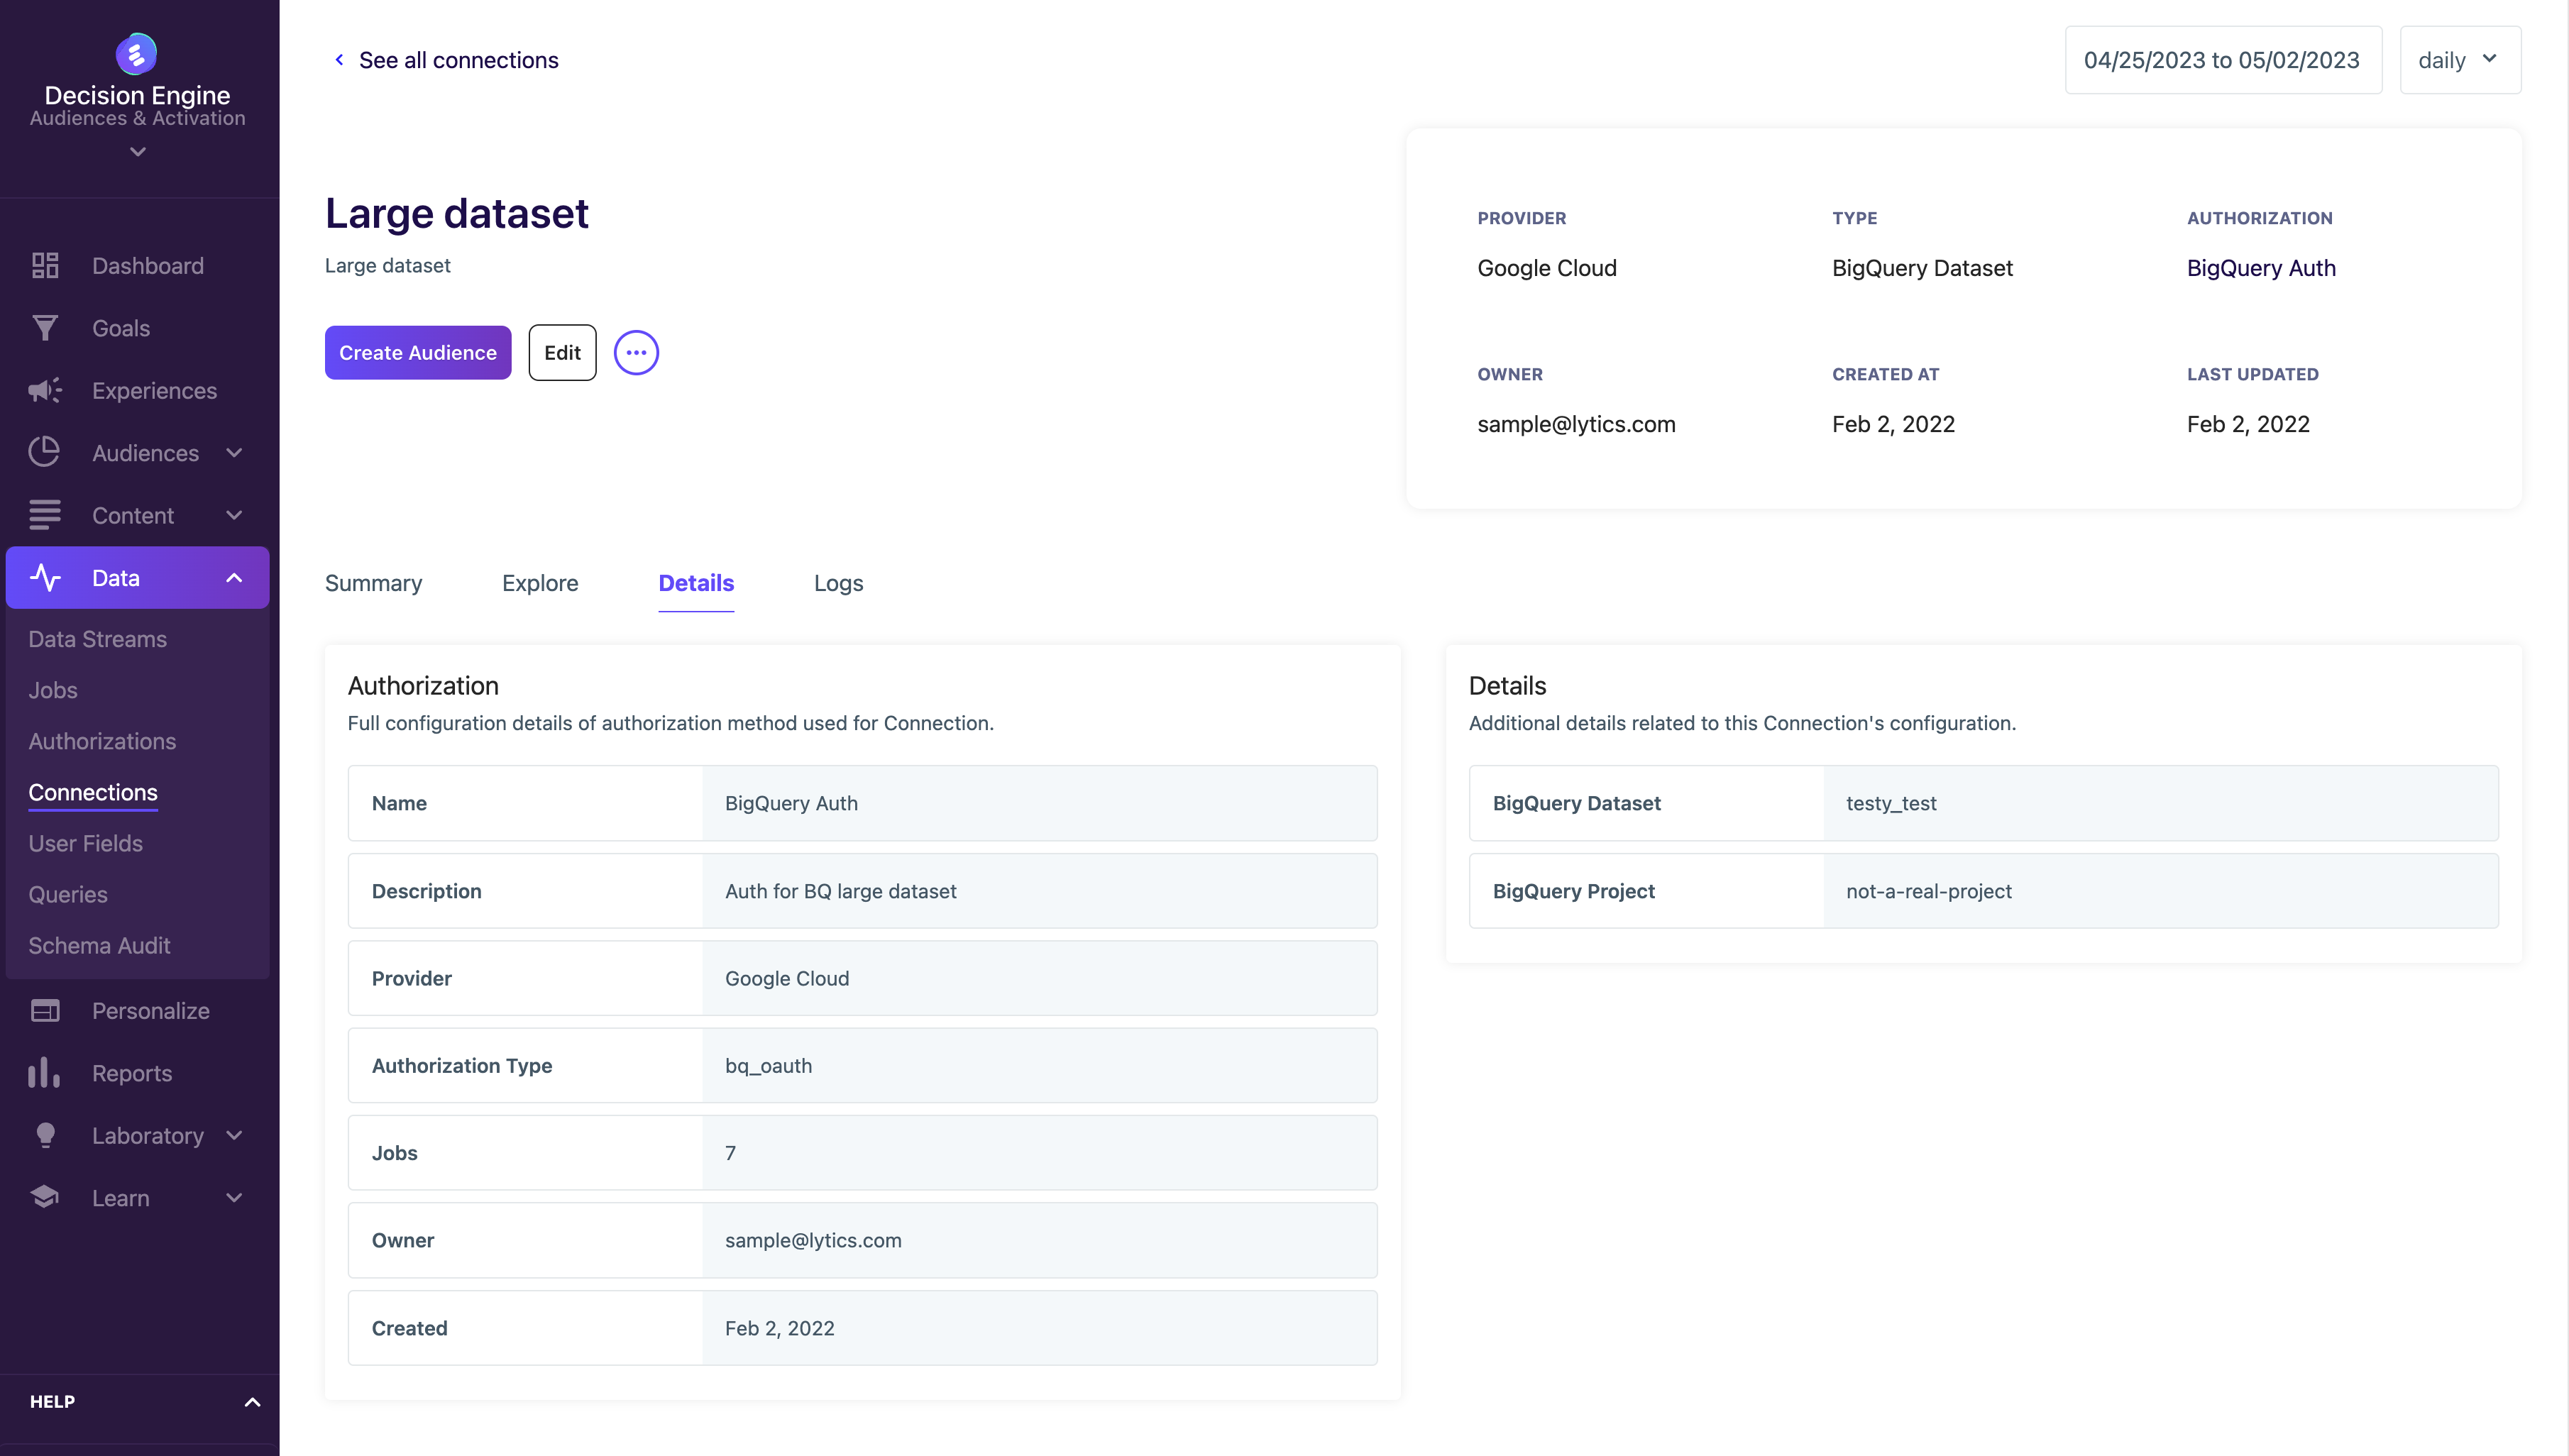Open the daily frequency dropdown
The width and height of the screenshot is (2569, 1456).
(2459, 60)
